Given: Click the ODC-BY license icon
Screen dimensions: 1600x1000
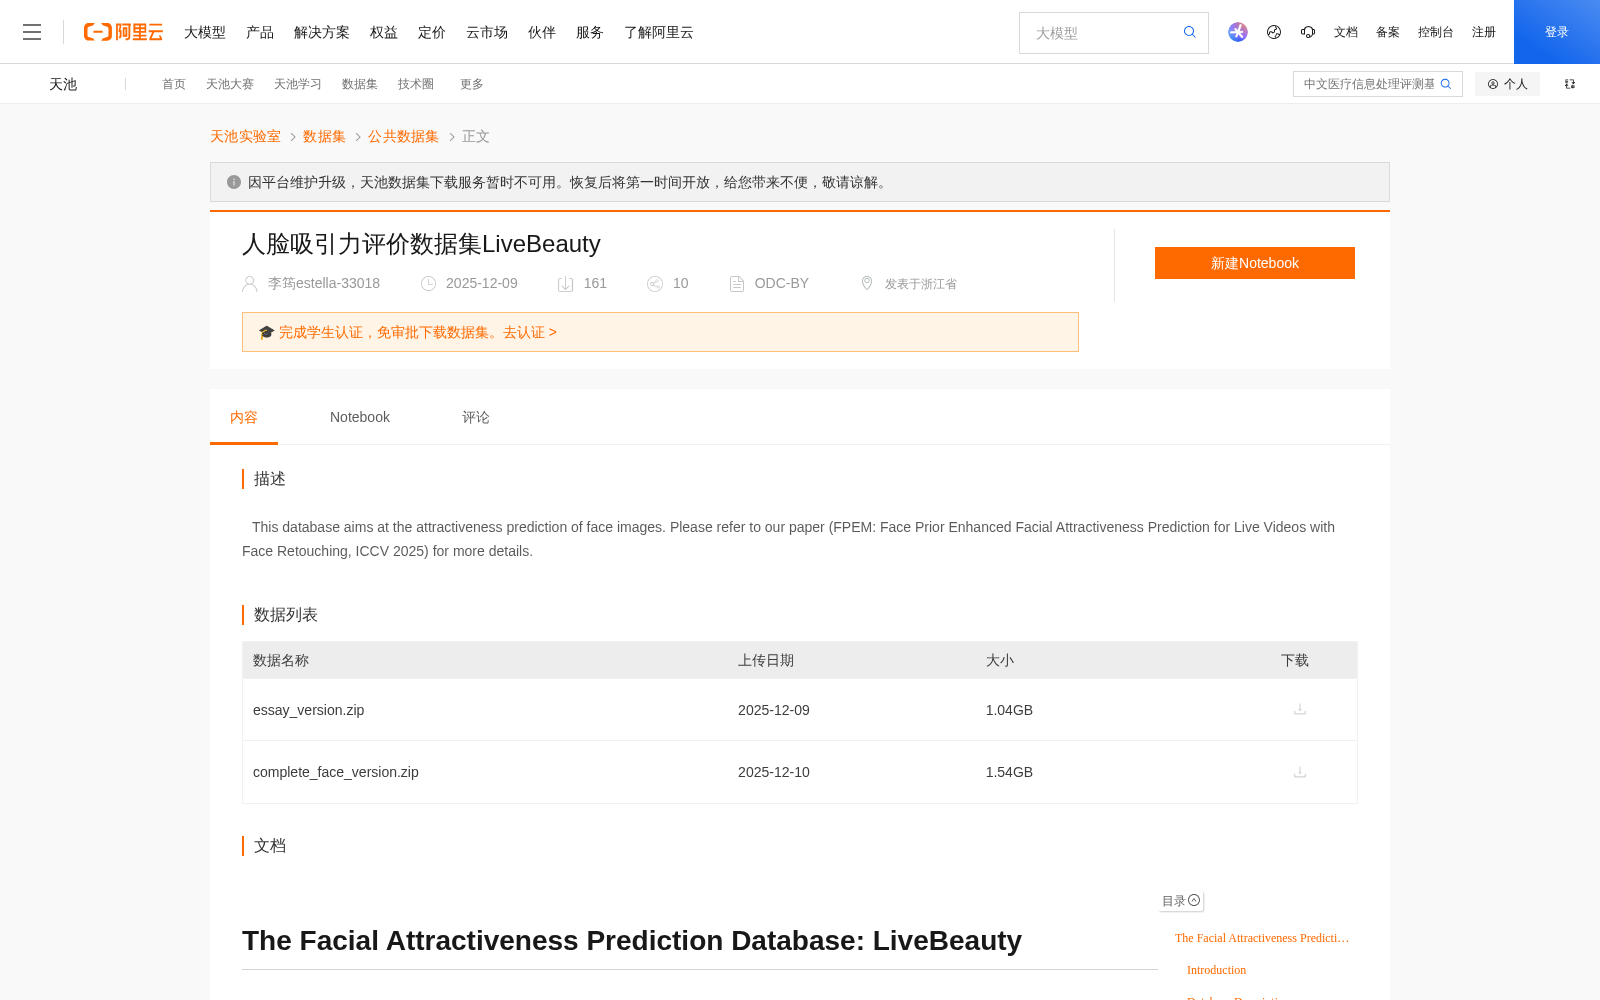Looking at the screenshot, I should click(737, 284).
